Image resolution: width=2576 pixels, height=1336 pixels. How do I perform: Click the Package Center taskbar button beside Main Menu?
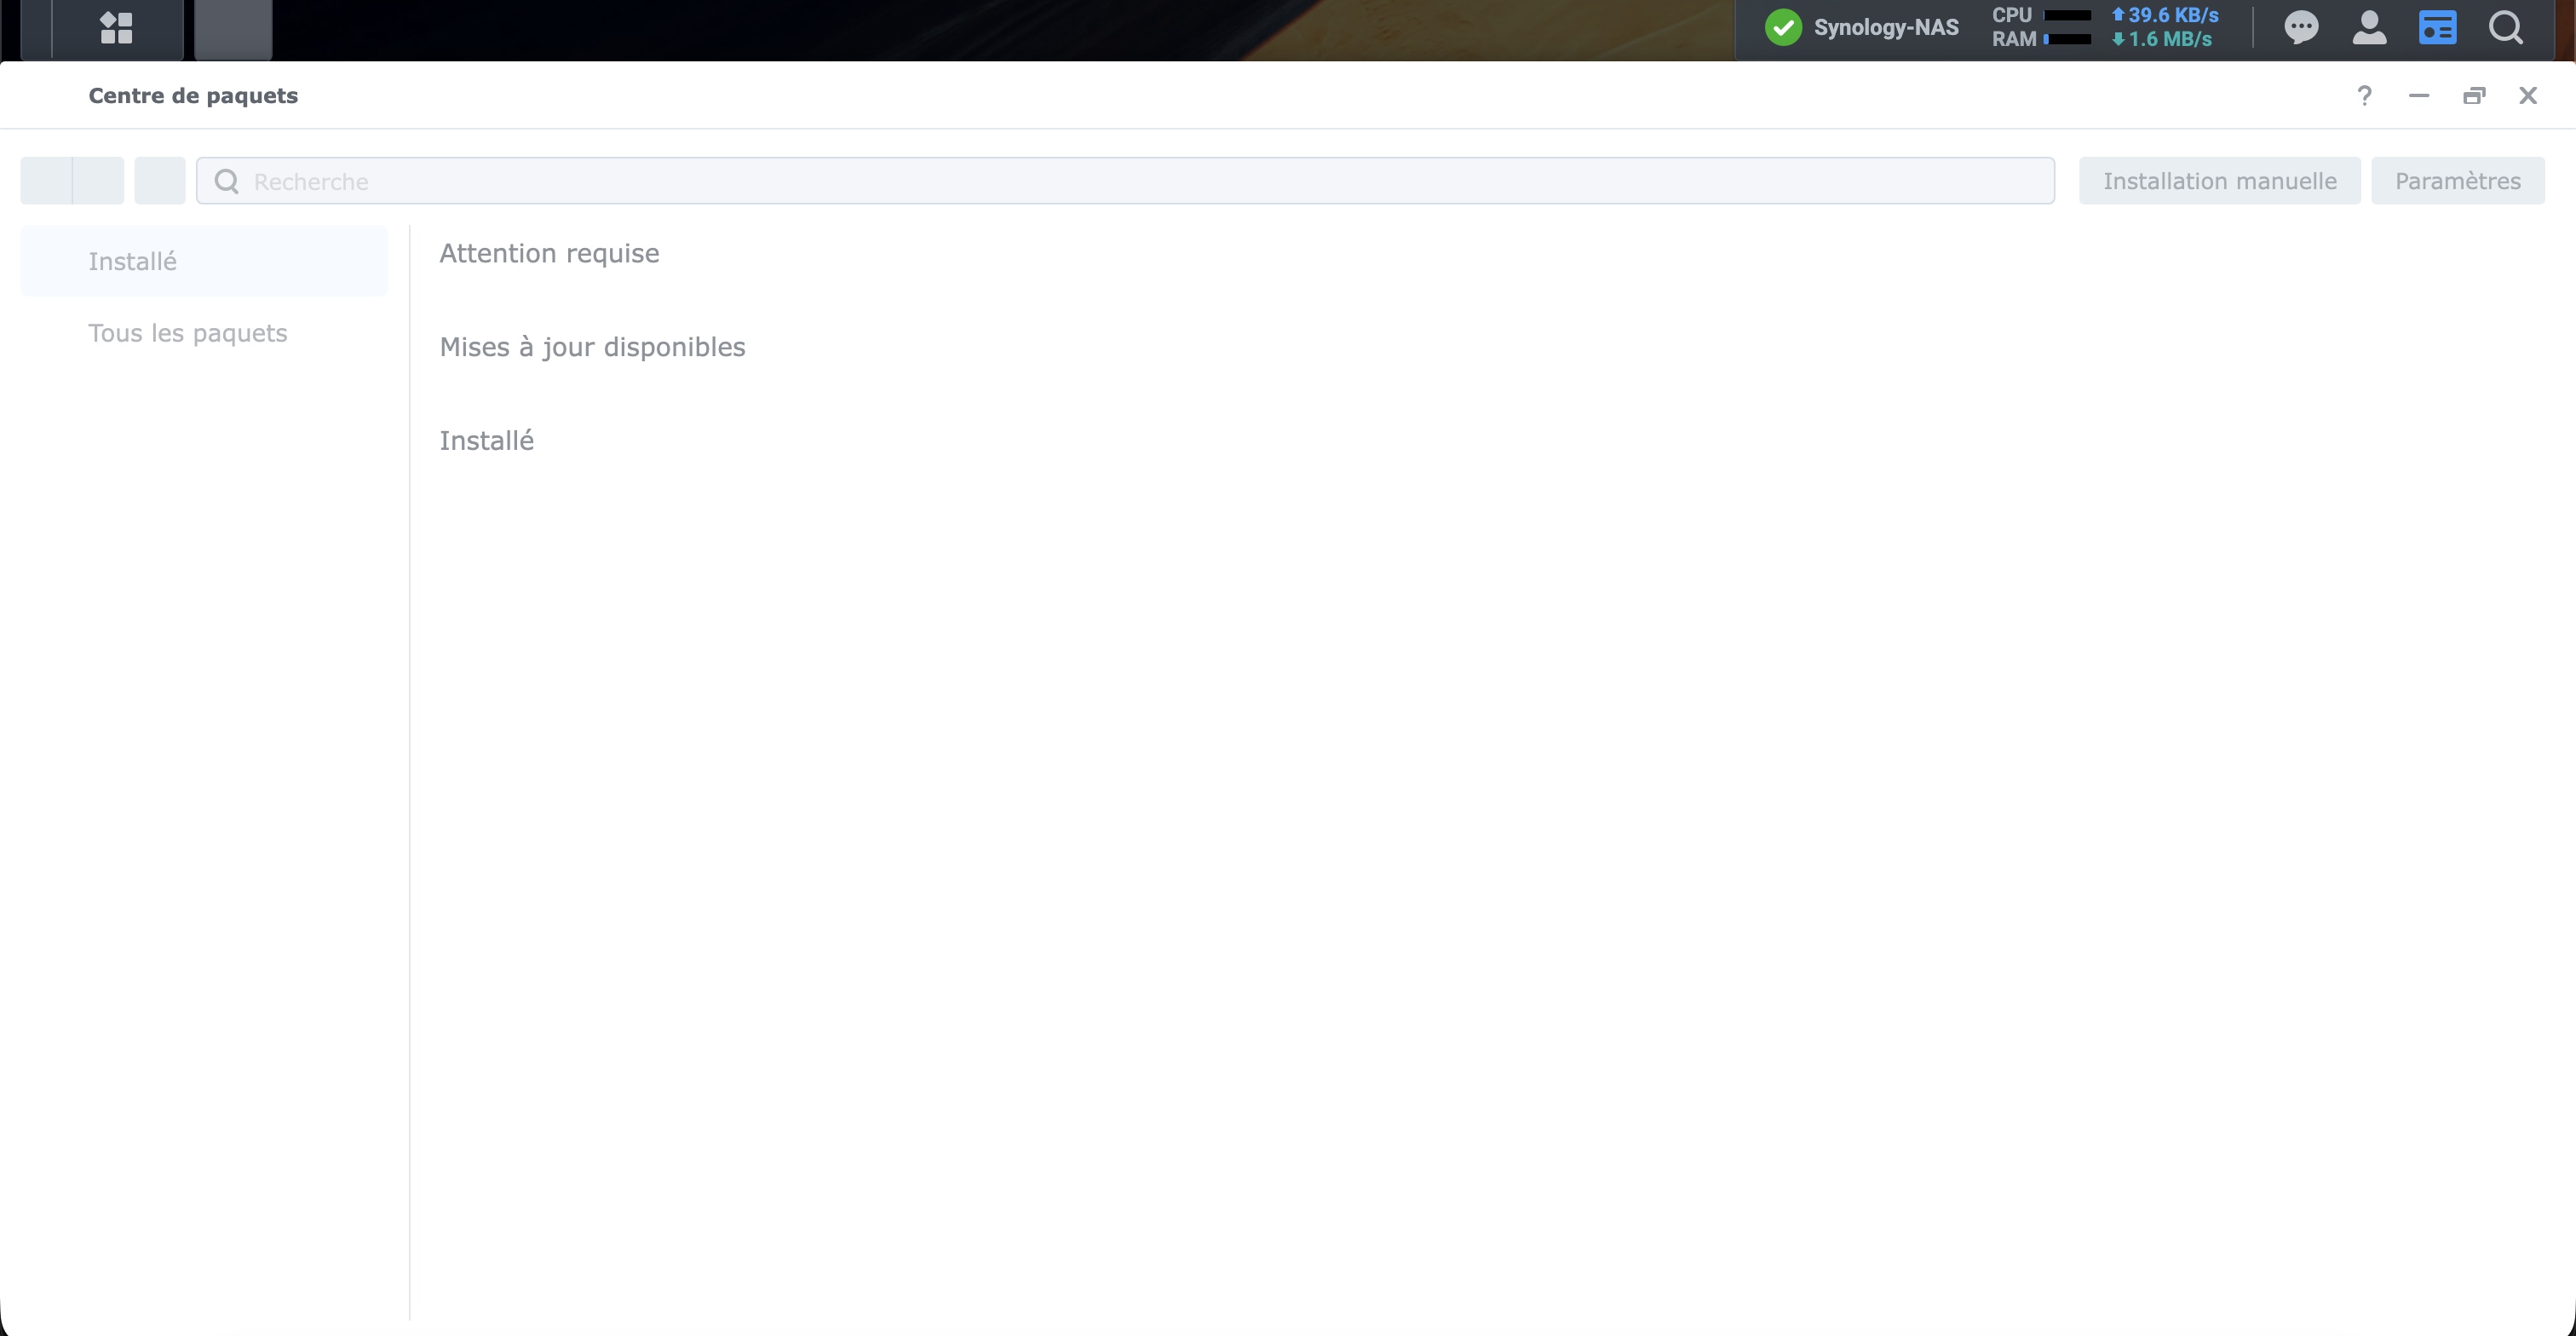point(232,28)
